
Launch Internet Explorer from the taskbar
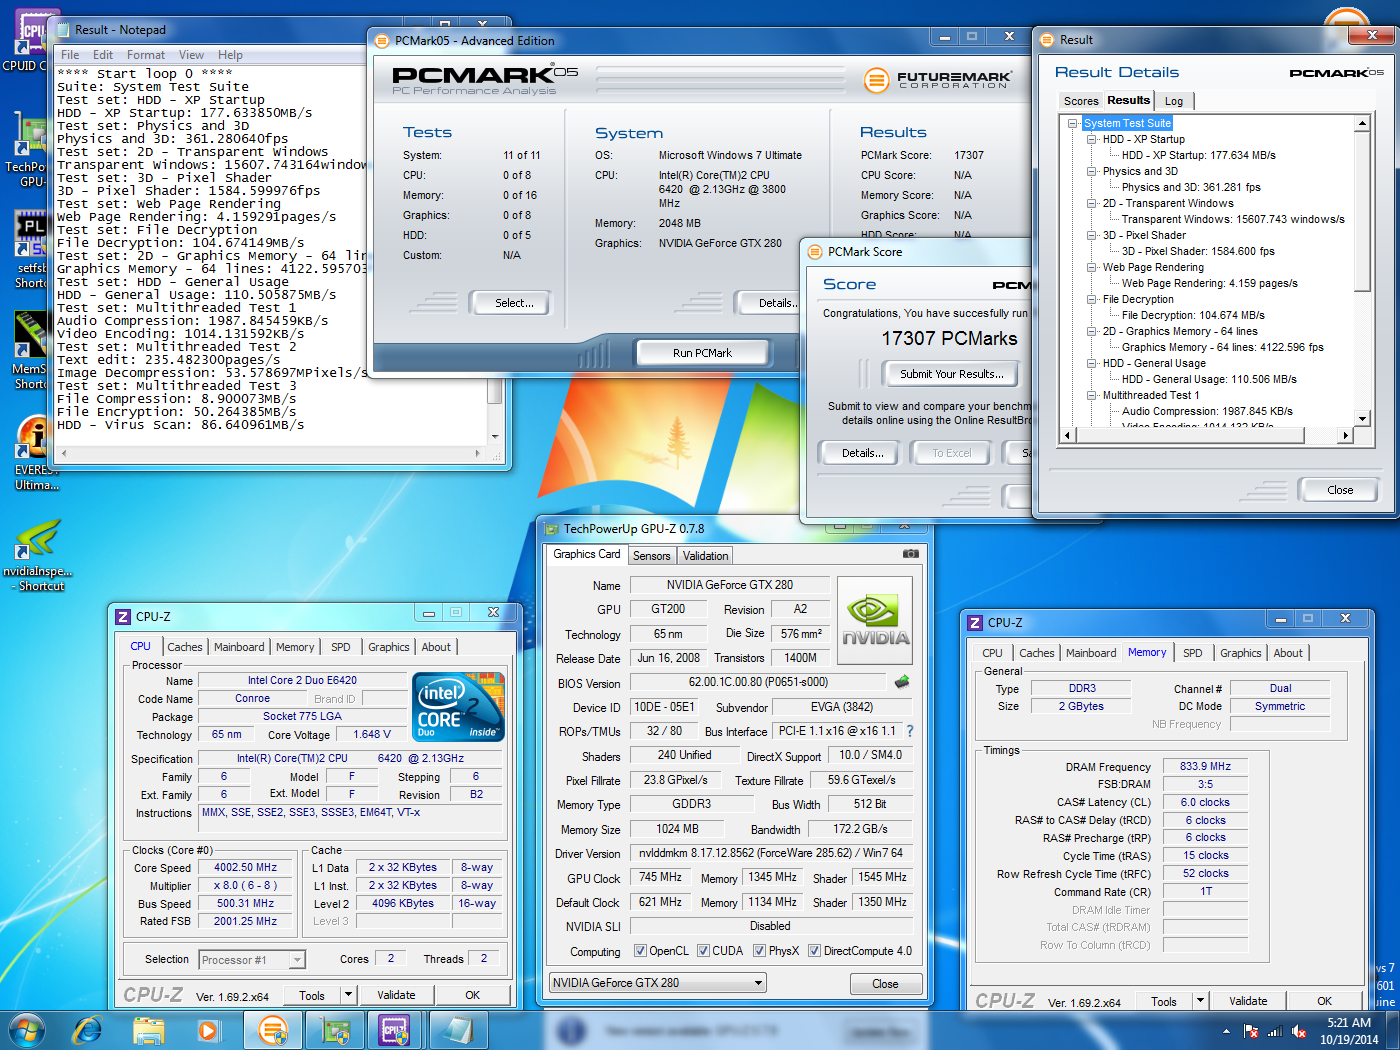coord(88,1030)
